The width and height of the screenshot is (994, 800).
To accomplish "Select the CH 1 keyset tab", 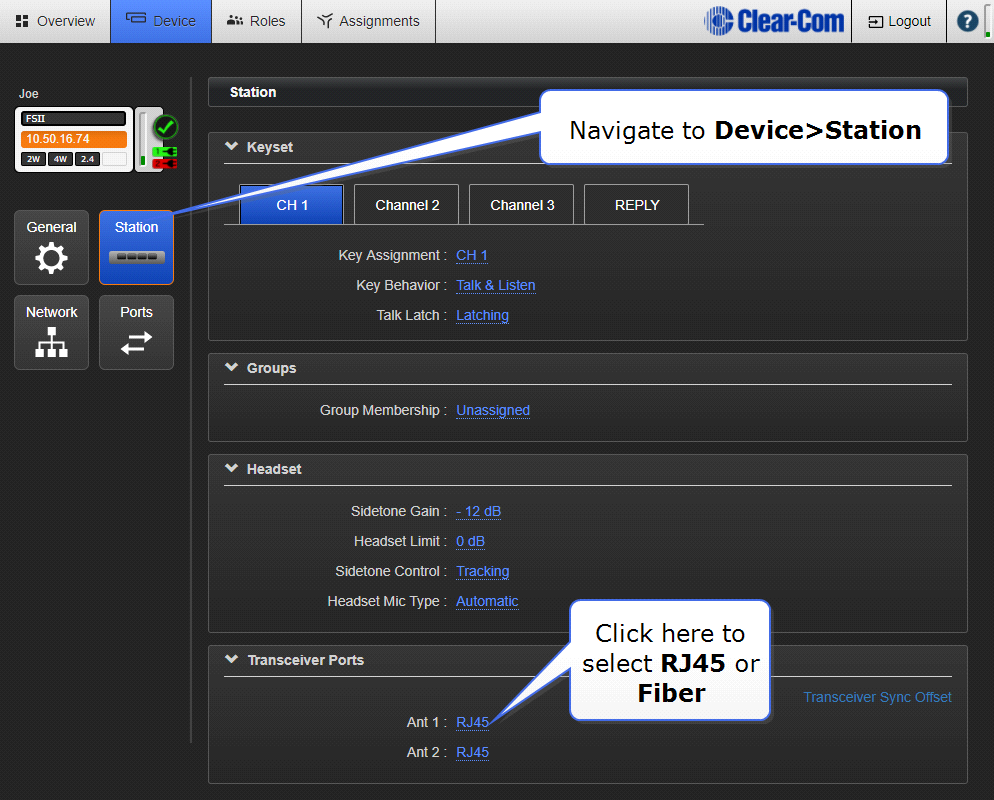I will point(292,205).
